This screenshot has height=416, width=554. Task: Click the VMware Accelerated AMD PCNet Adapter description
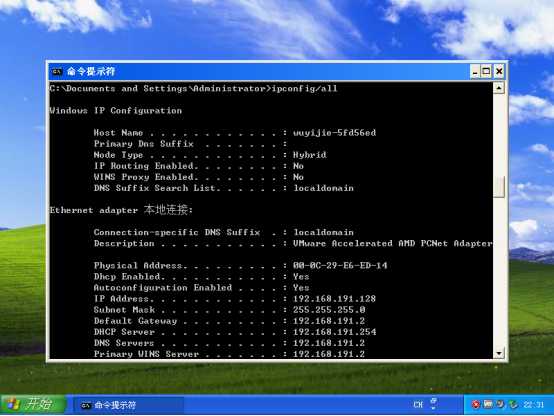(393, 244)
